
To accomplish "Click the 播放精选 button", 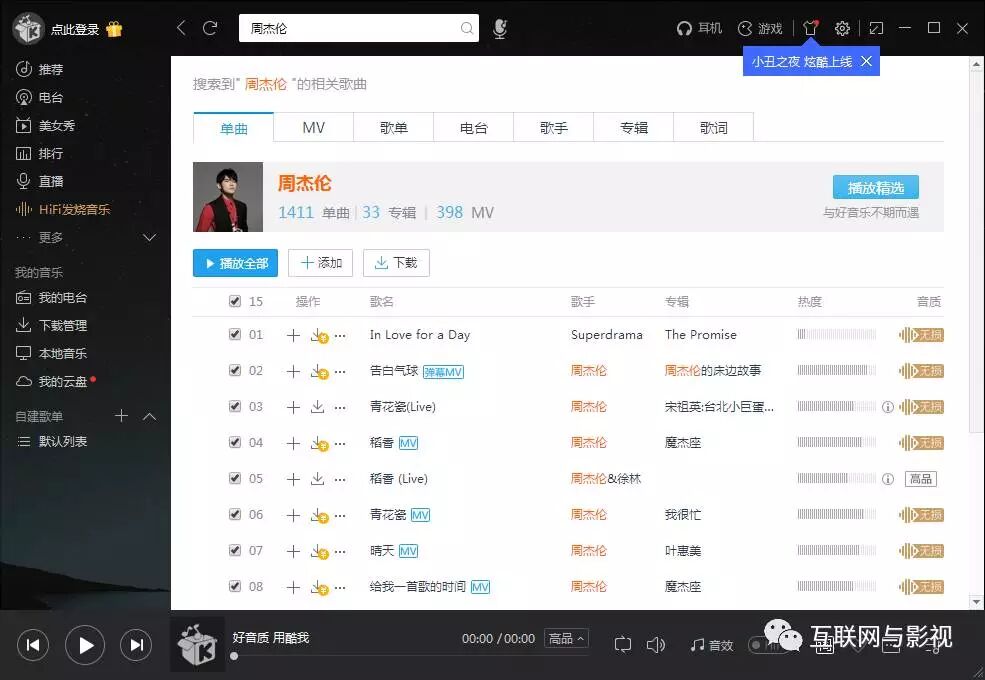I will tap(876, 187).
